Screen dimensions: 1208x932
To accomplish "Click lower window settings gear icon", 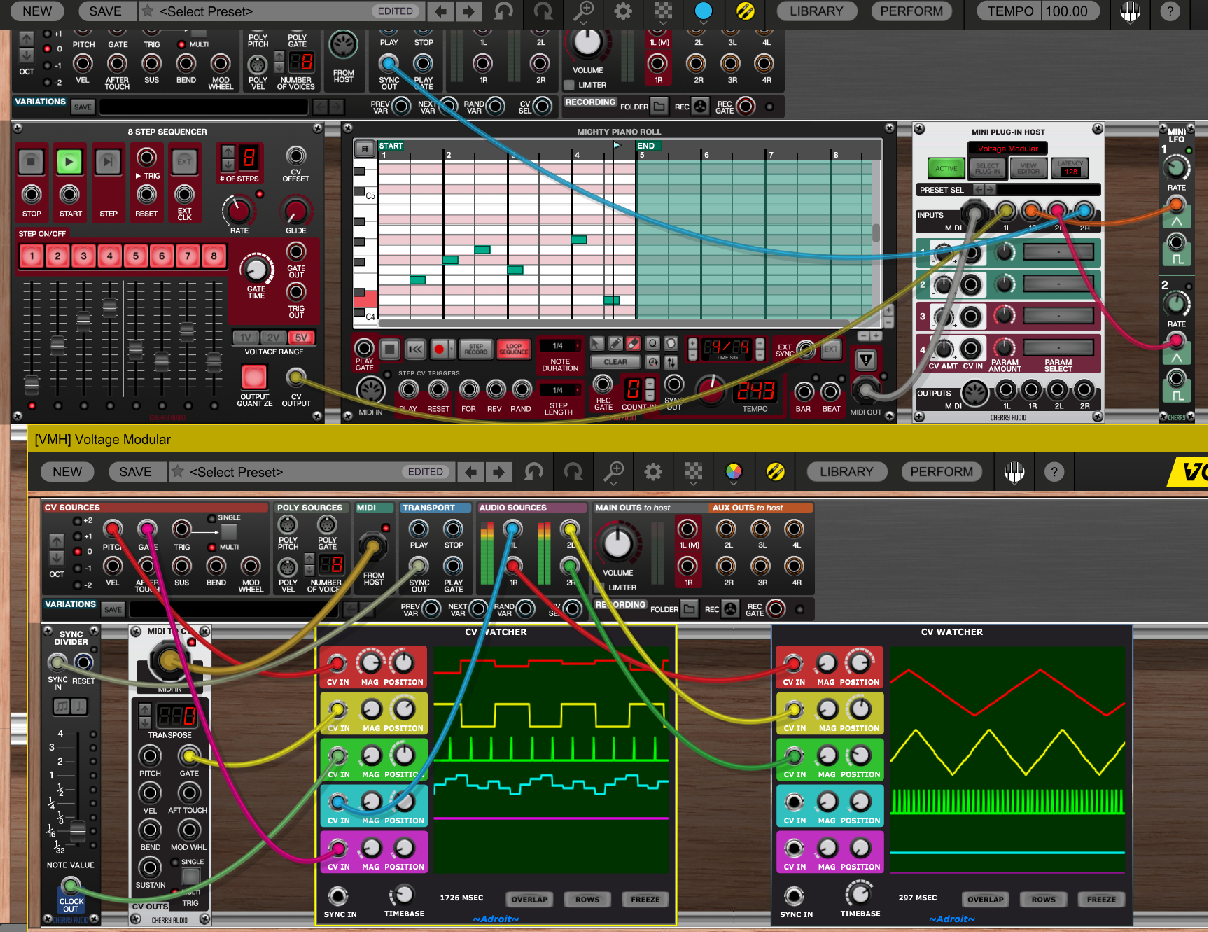I will pos(653,472).
